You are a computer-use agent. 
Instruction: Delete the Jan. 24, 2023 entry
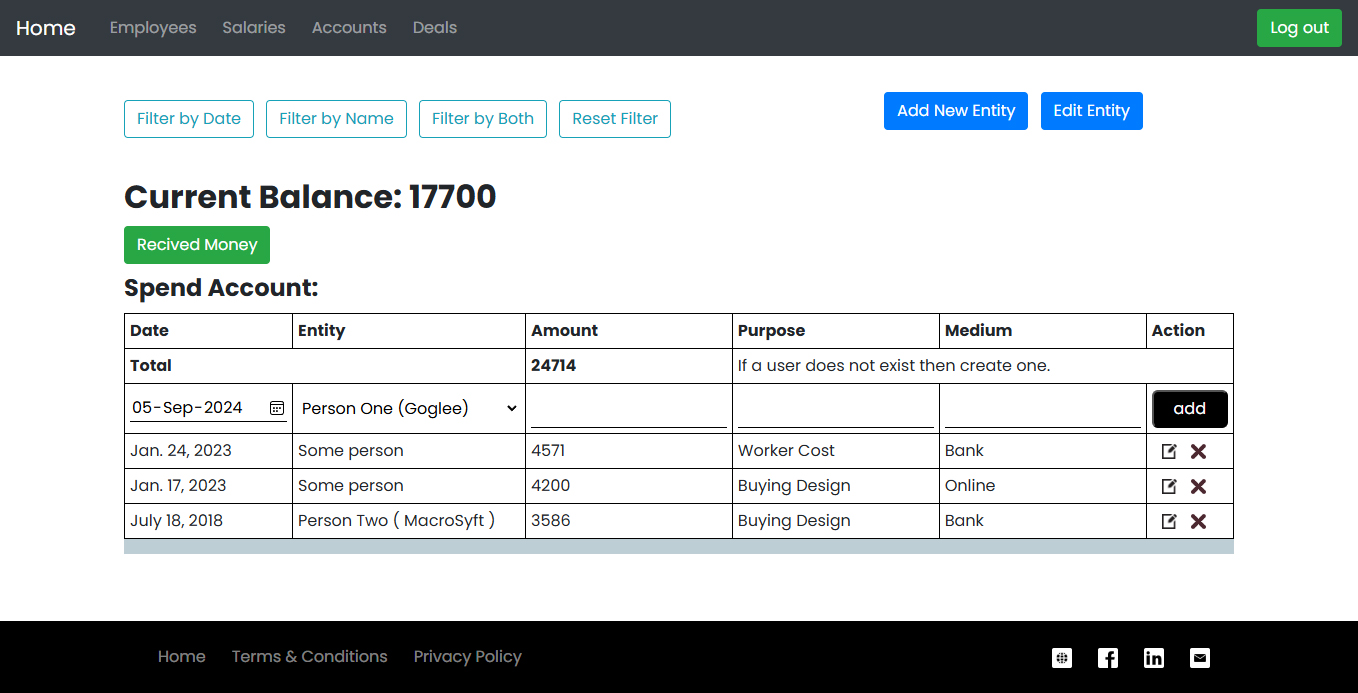[x=1198, y=451]
